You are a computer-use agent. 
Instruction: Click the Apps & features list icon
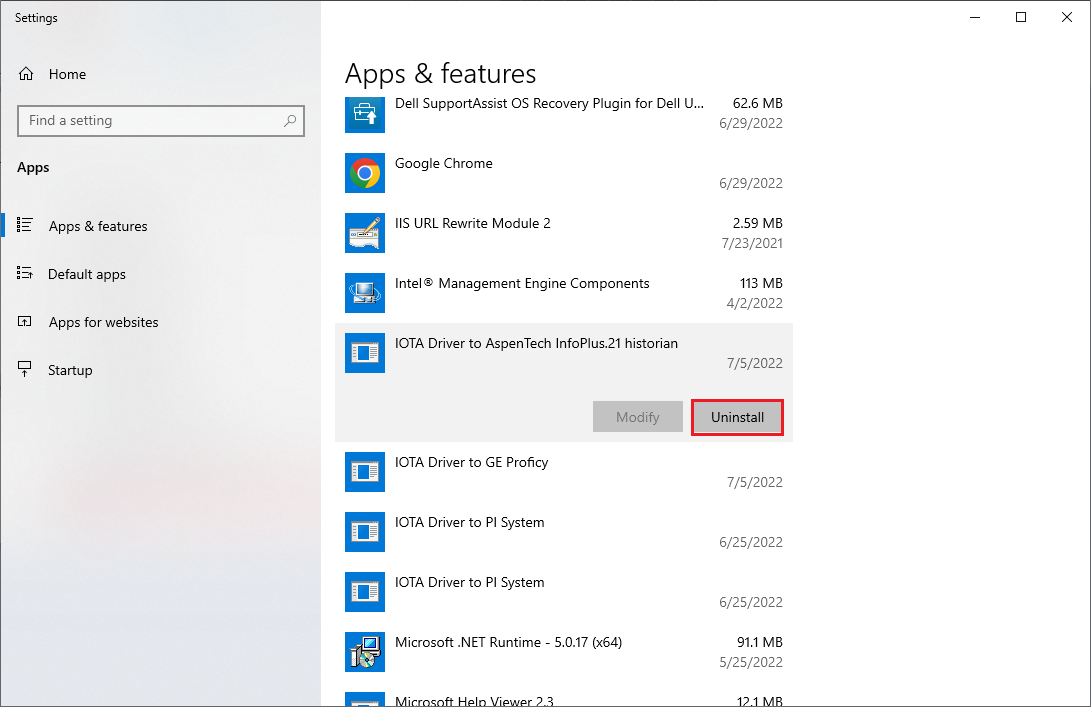pos(25,225)
